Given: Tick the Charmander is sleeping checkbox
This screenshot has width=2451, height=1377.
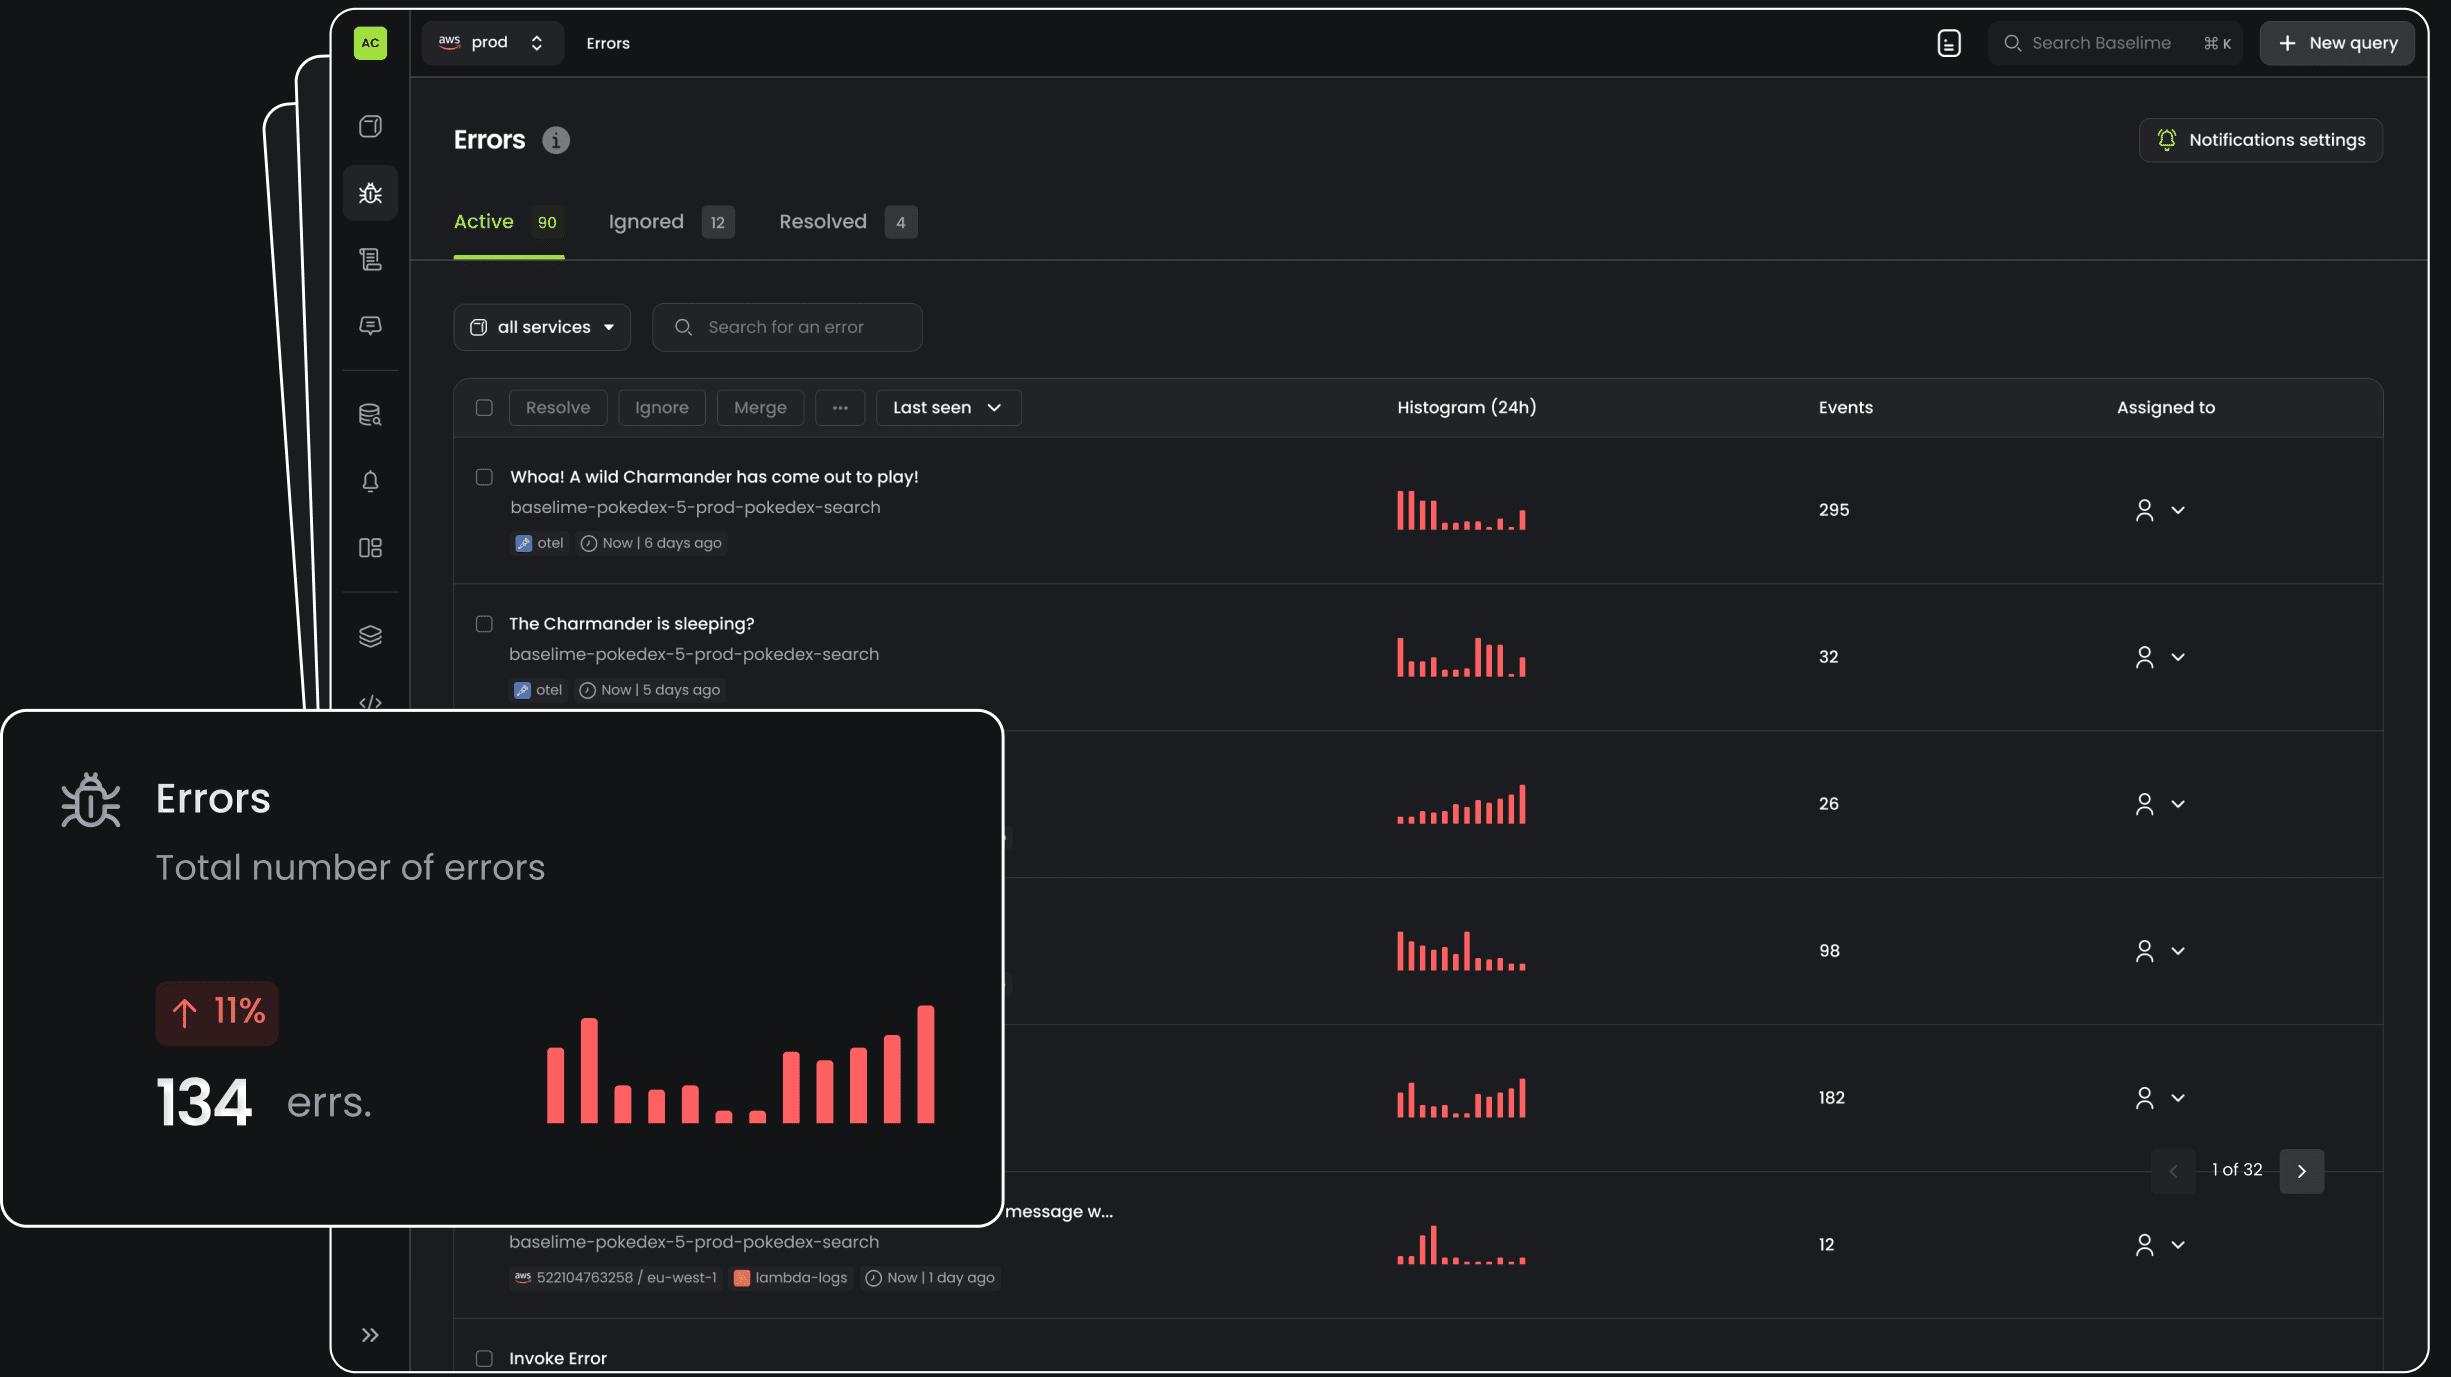Looking at the screenshot, I should [484, 624].
